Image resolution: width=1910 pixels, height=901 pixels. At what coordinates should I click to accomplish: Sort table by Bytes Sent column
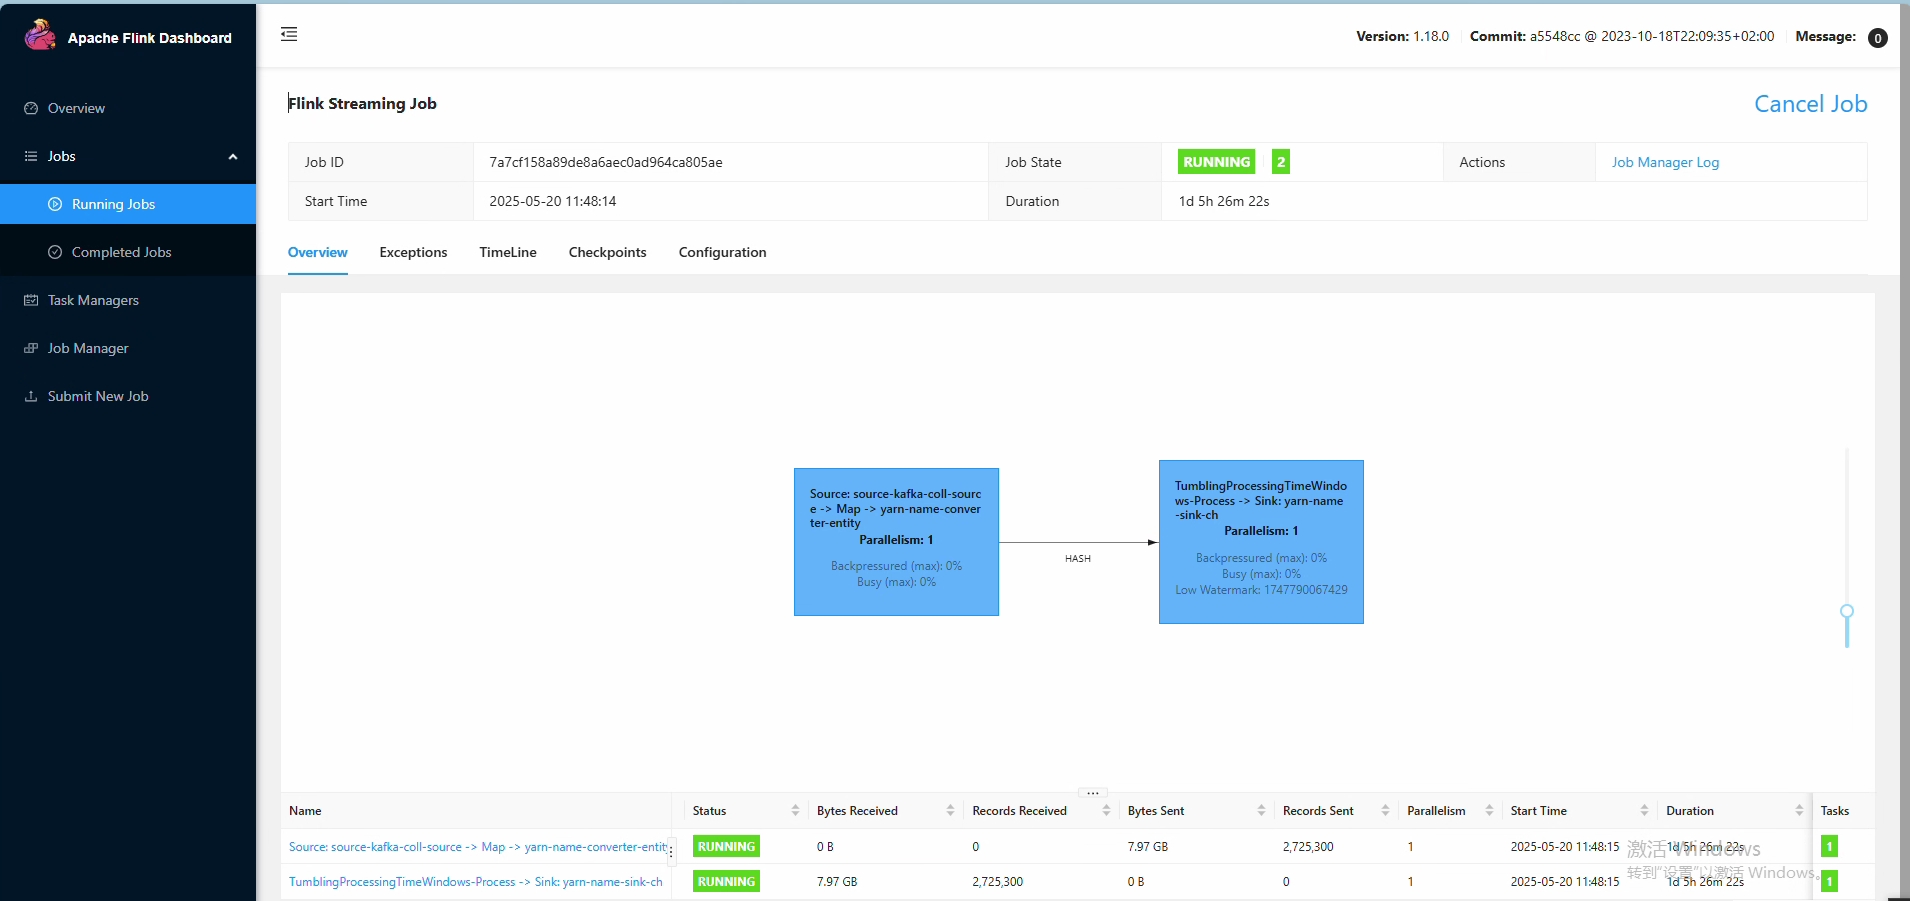[x=1261, y=811]
